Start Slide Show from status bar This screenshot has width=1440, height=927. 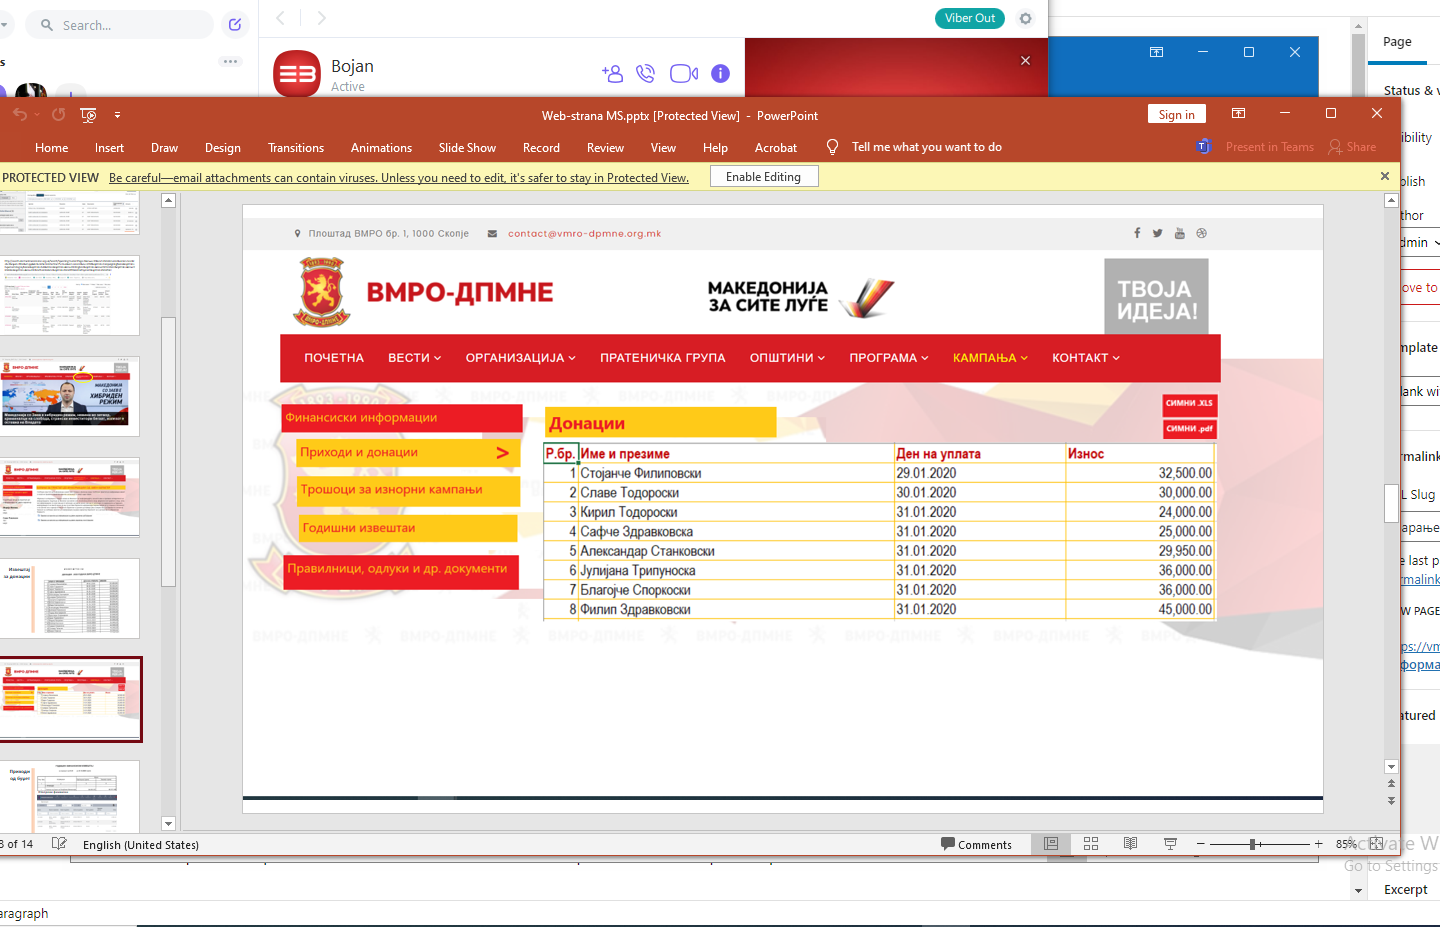coord(1170,844)
